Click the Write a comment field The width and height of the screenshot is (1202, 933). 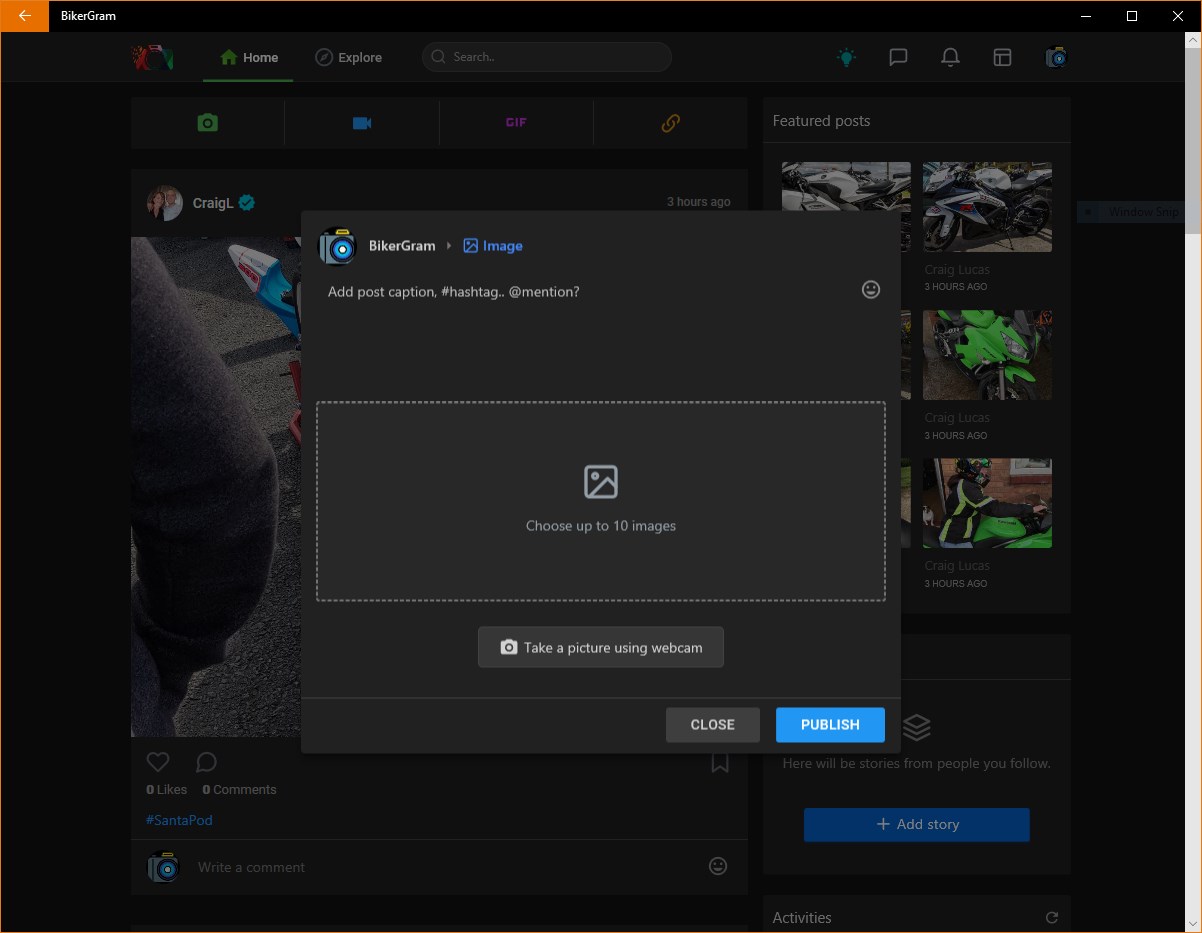pos(445,867)
